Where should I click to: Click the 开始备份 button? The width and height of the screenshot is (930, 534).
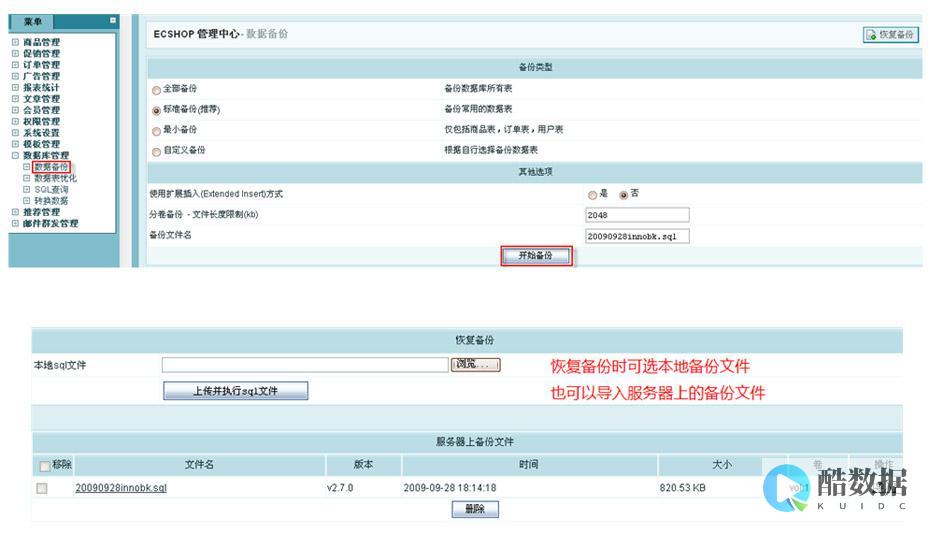(x=536, y=256)
